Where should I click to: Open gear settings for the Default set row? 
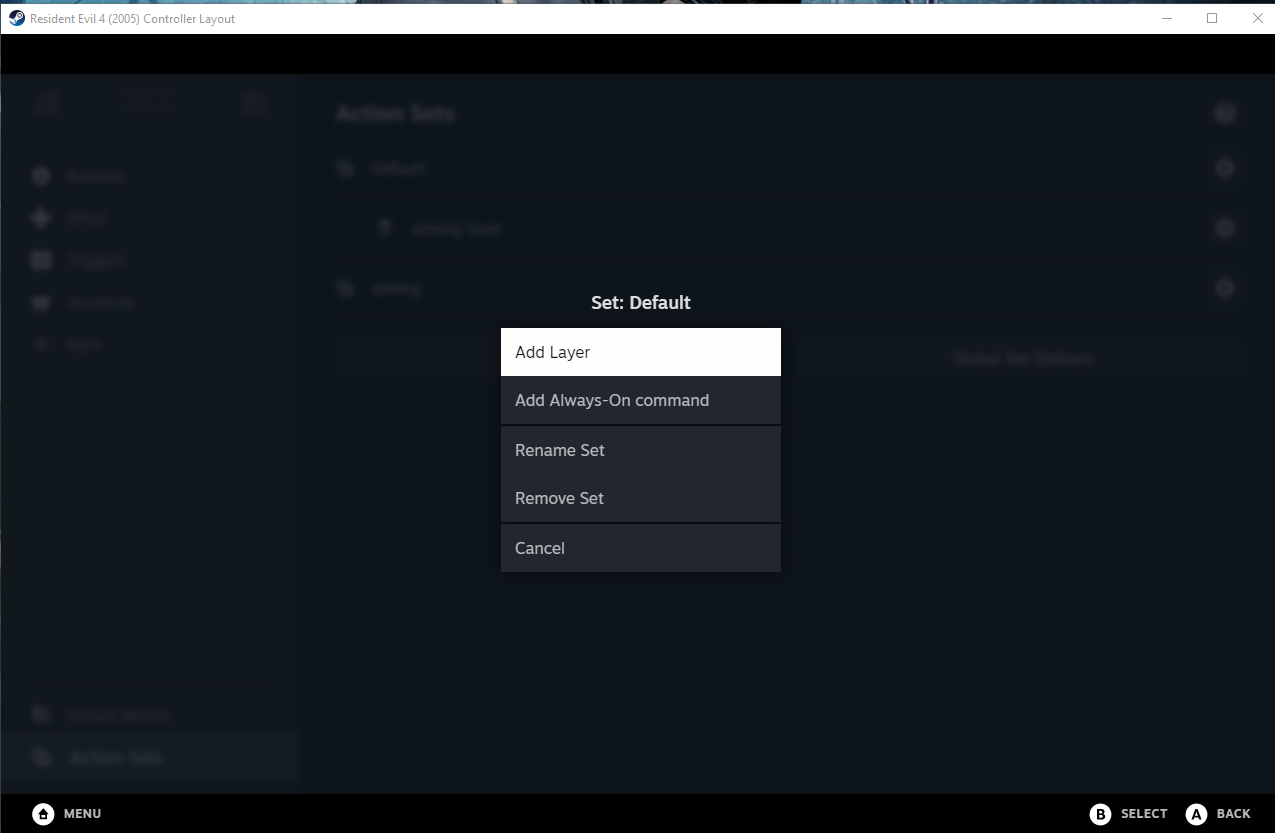click(1225, 168)
